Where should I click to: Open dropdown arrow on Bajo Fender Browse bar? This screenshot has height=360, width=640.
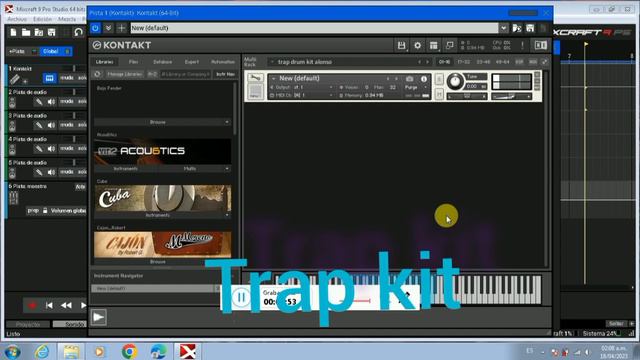pos(227,122)
